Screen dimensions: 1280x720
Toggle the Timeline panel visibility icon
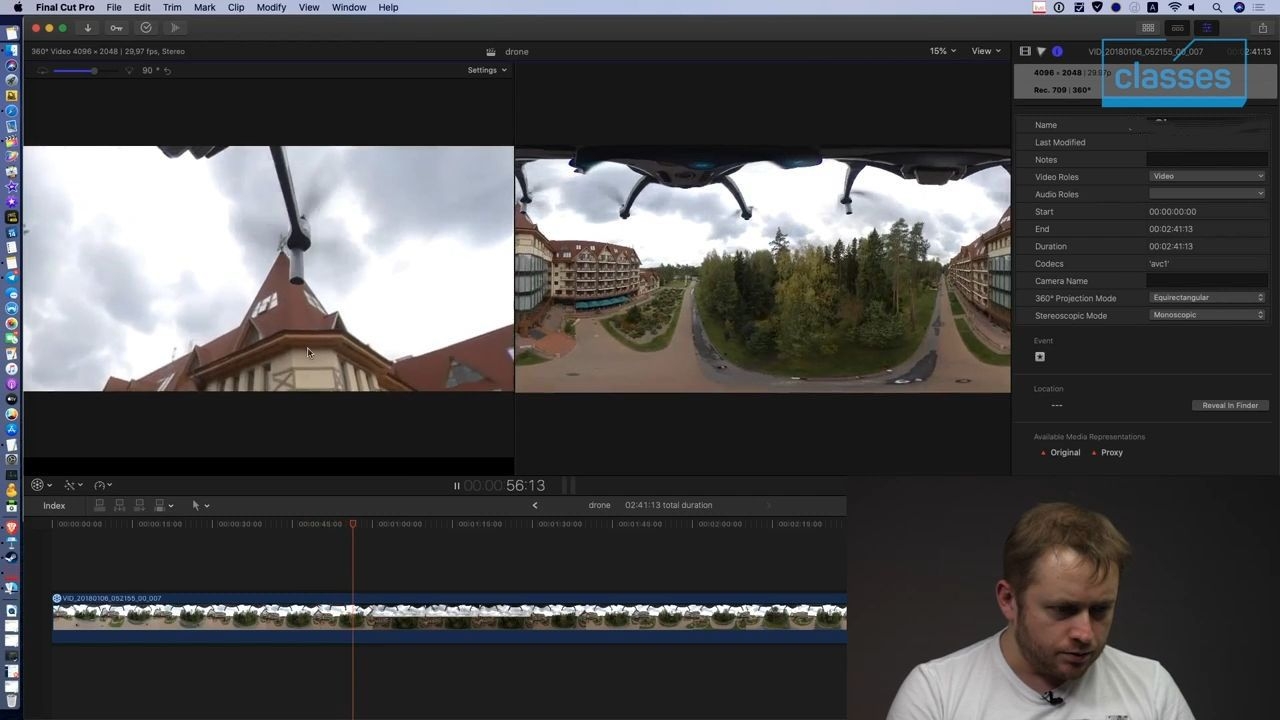[1178, 28]
